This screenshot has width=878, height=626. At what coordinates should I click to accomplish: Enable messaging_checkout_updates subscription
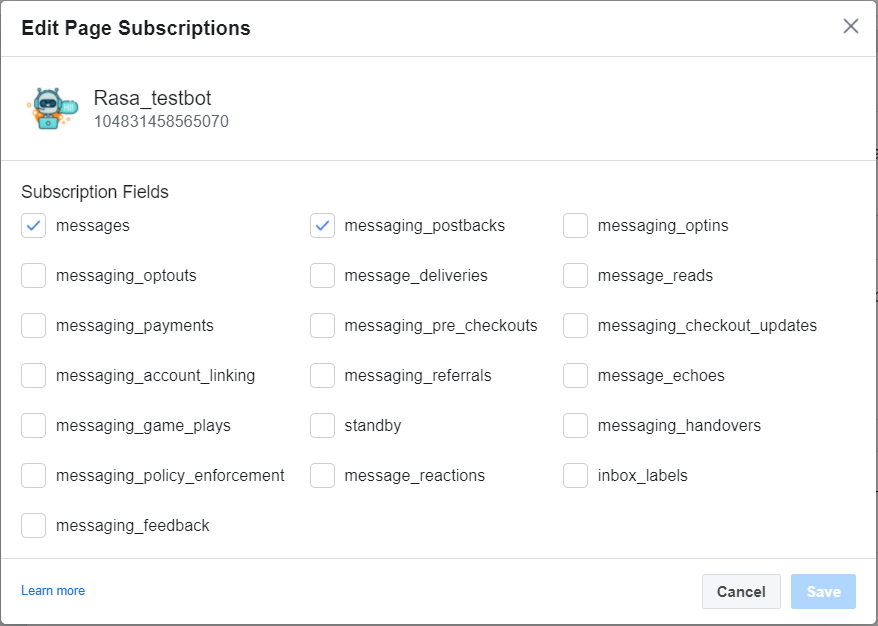click(x=575, y=326)
